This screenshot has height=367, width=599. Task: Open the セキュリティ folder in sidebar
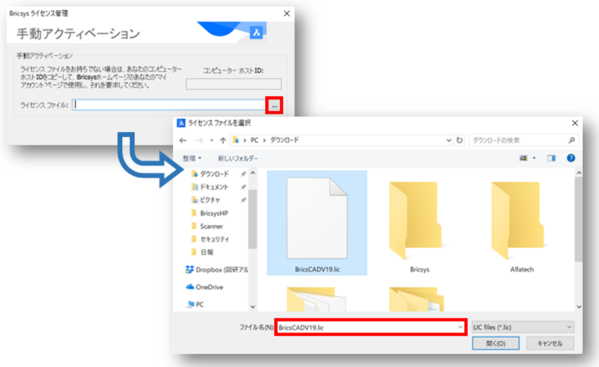click(214, 239)
